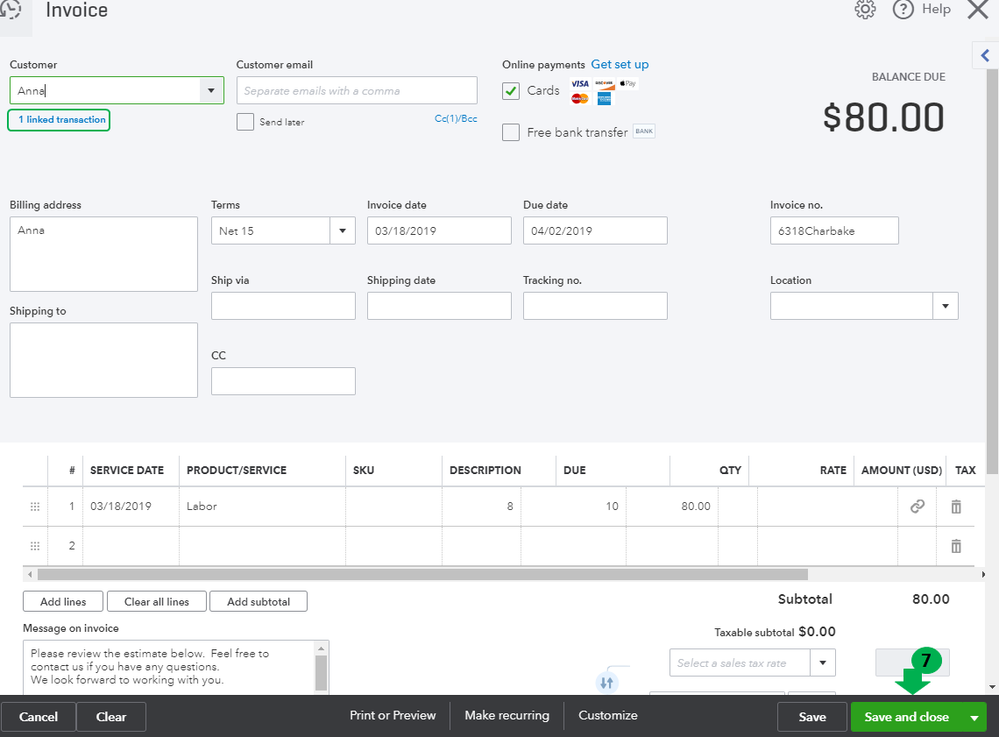Click the Due date field
The width and height of the screenshot is (999, 737).
click(595, 231)
